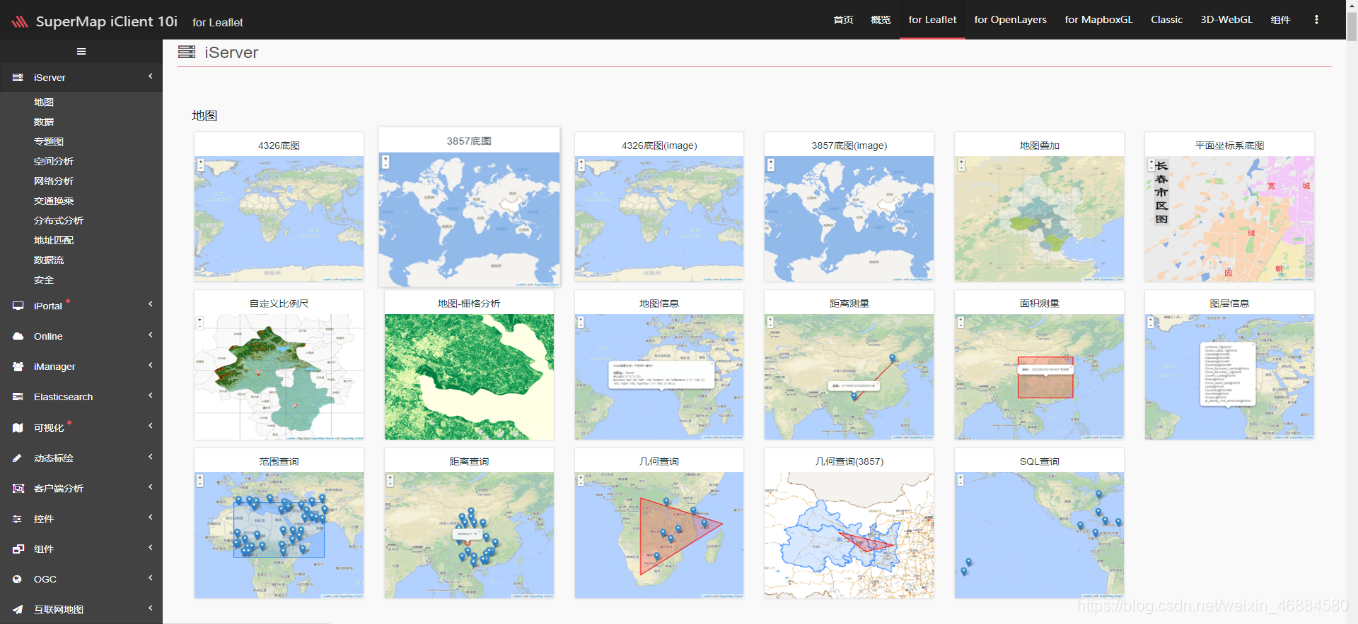The image size is (1358, 624).
Task: Open the 自定义比例尺 example thumbnail
Action: pyautogui.click(x=279, y=365)
